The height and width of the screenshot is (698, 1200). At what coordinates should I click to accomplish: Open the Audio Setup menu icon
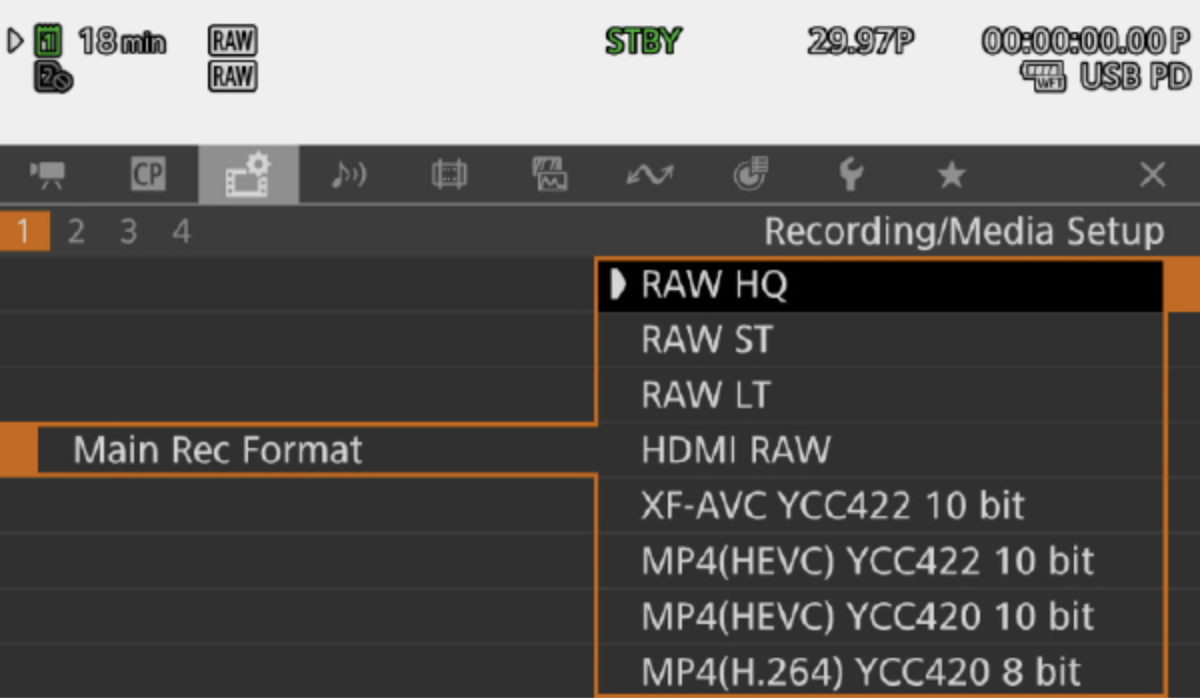click(x=349, y=176)
